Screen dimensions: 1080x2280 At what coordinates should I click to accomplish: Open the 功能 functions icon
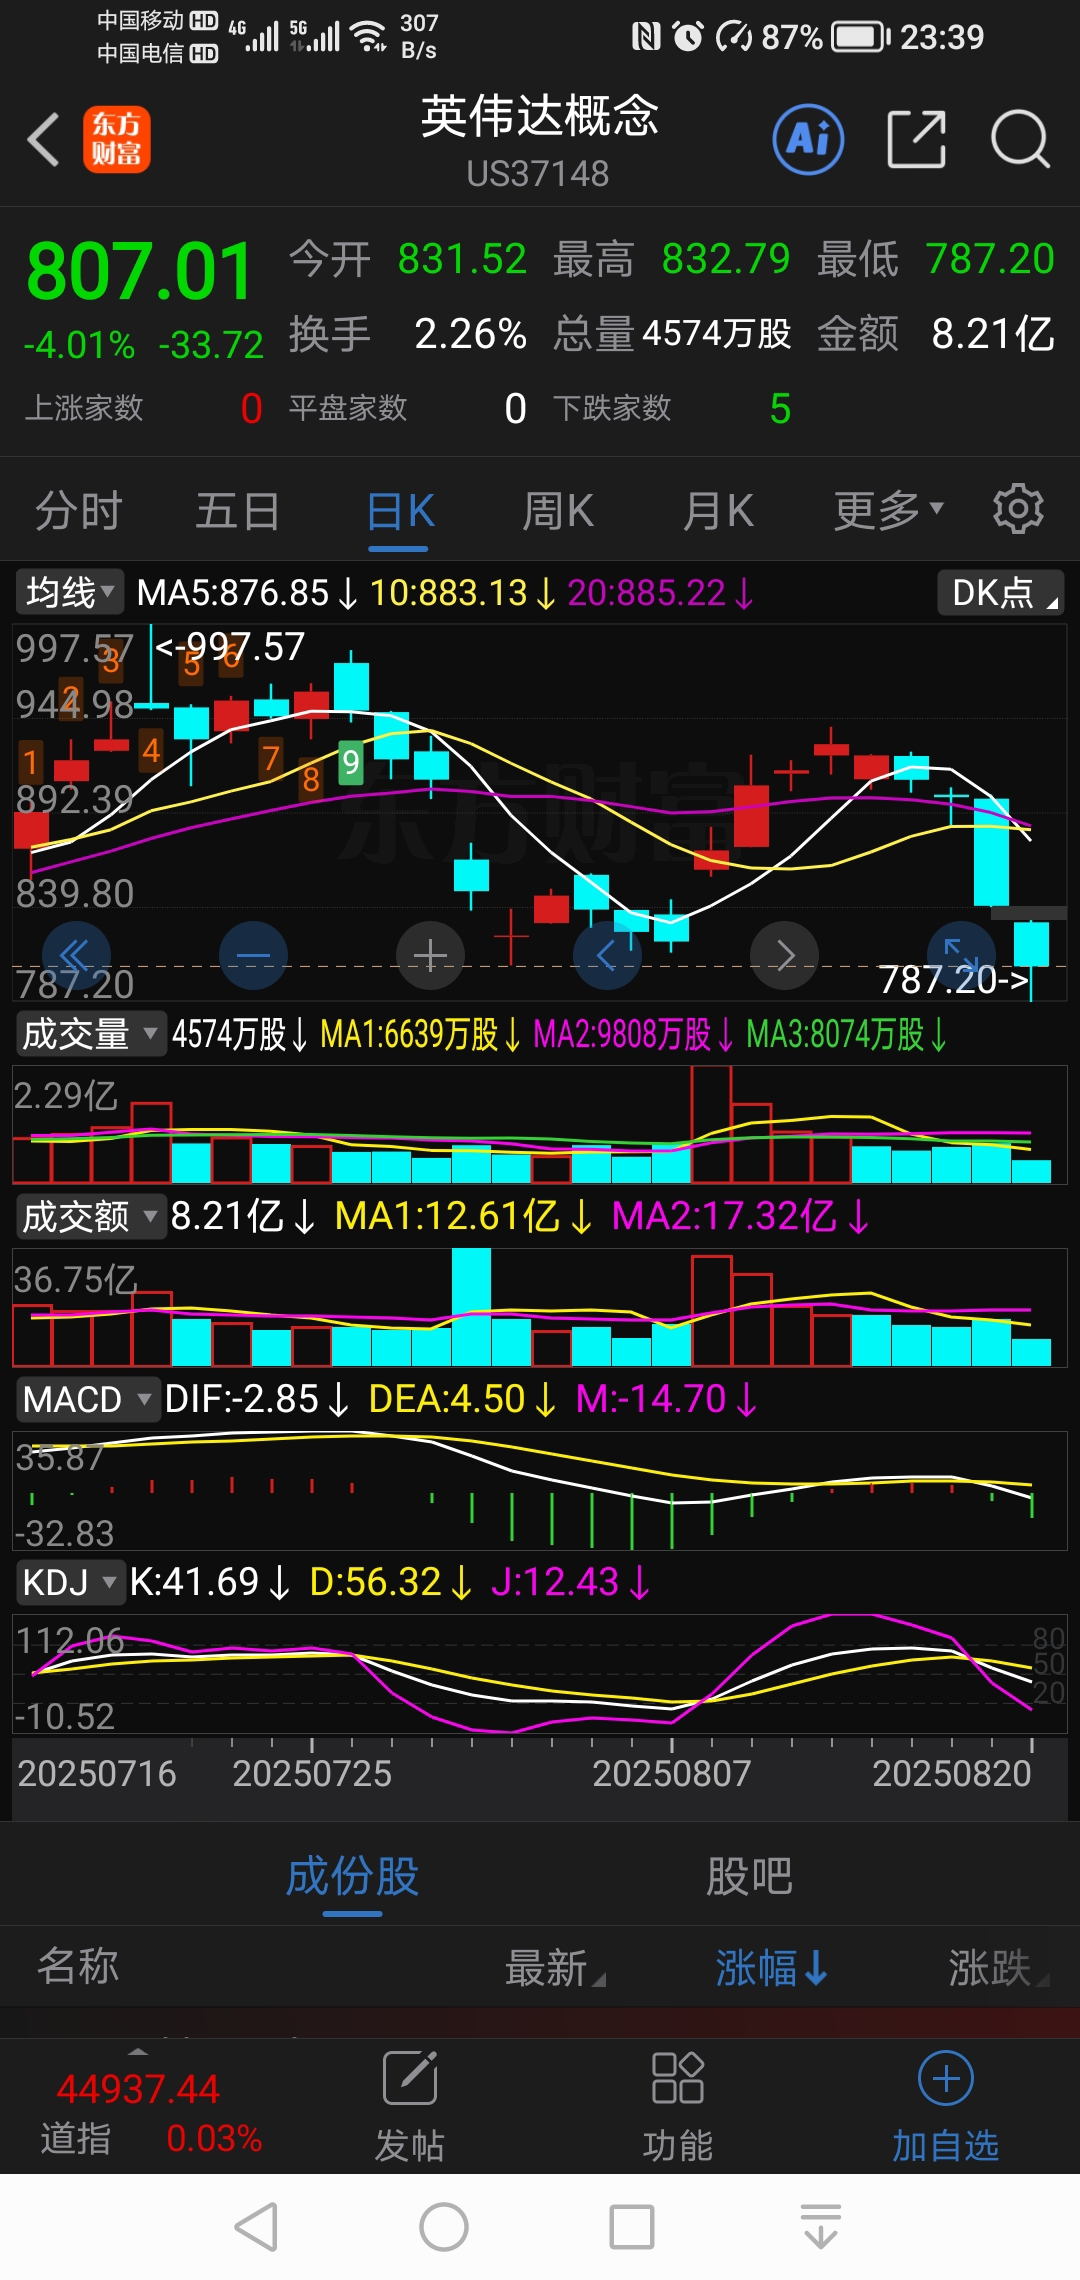677,2105
